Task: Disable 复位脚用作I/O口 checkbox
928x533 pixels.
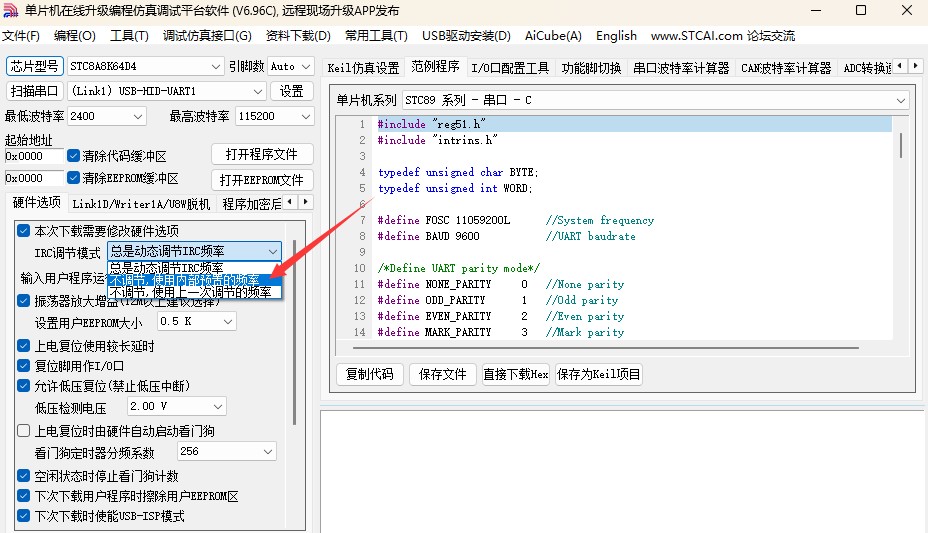Action: [x=23, y=366]
